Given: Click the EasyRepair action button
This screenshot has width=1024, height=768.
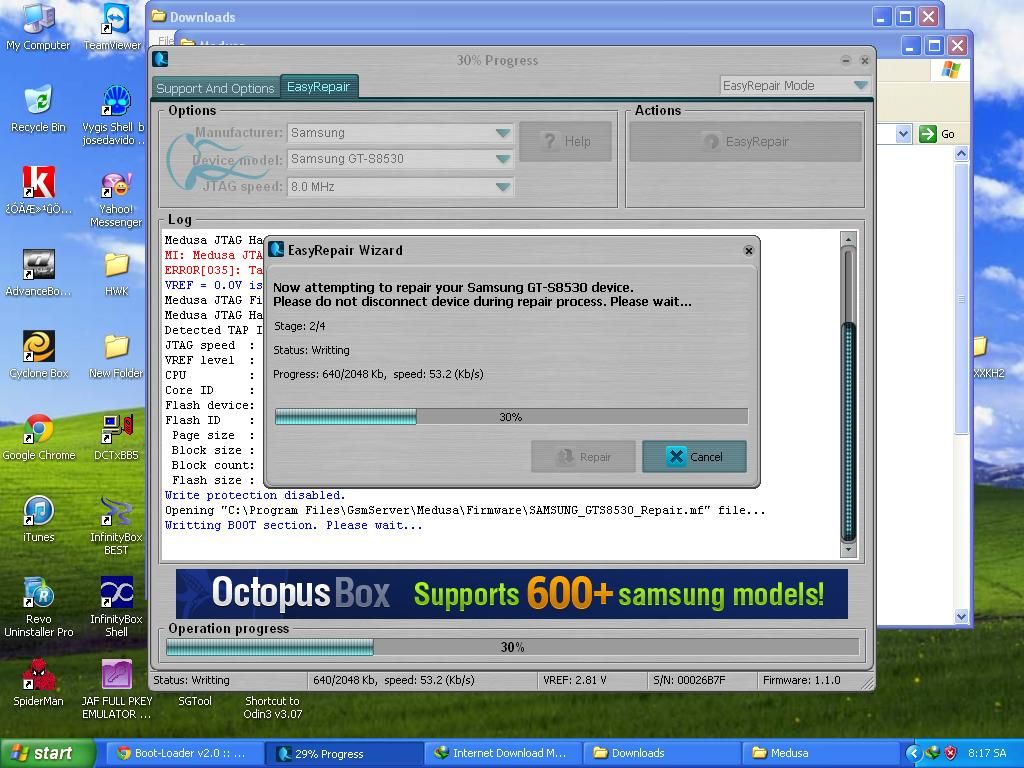Looking at the screenshot, I should (x=745, y=141).
